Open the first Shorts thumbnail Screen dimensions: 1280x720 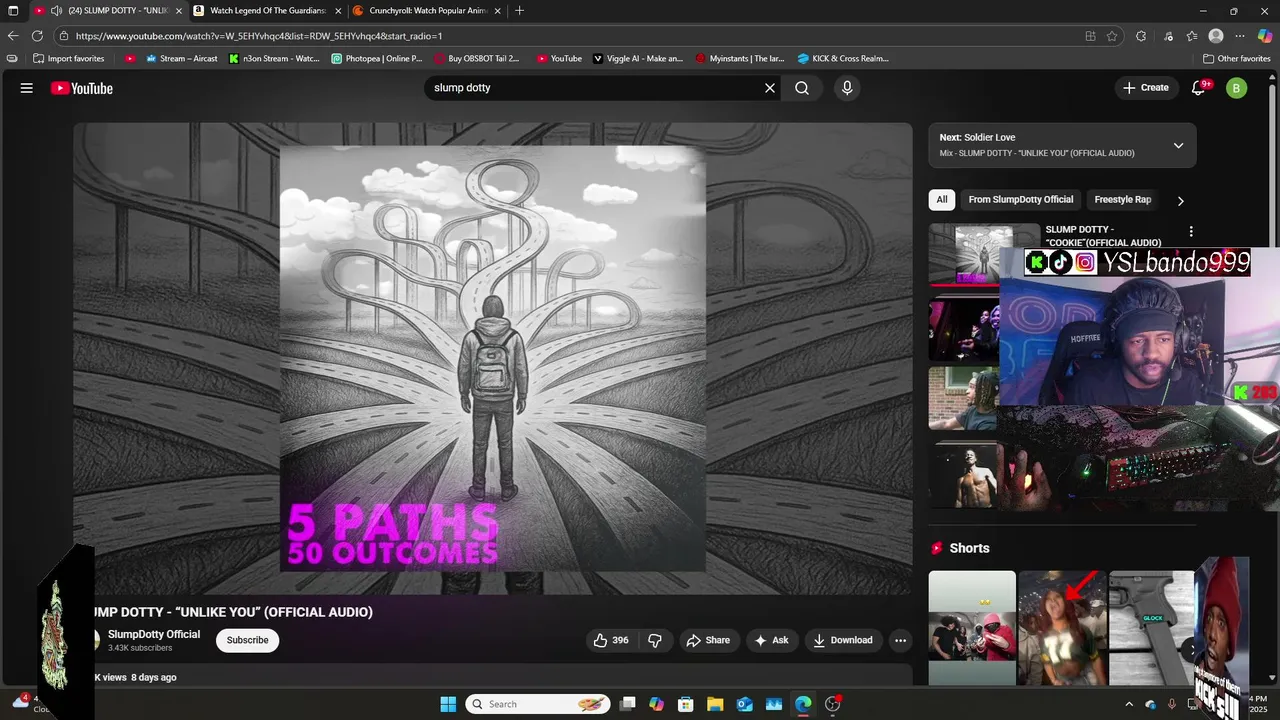tap(972, 627)
